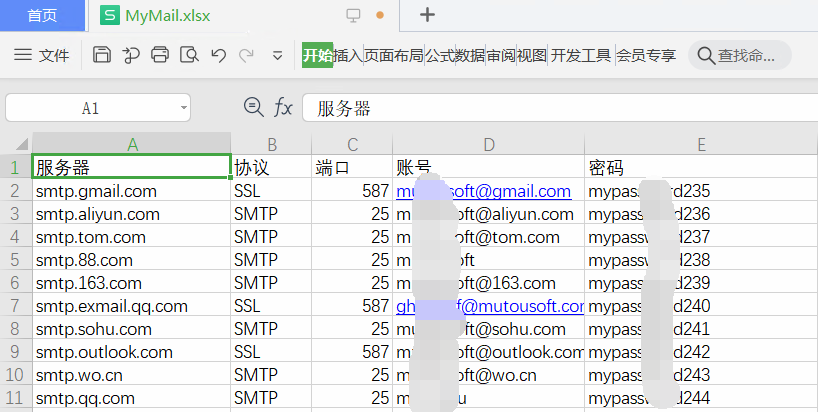Click cell smtp.163.com
The width and height of the screenshot is (818, 412).
pos(131,283)
